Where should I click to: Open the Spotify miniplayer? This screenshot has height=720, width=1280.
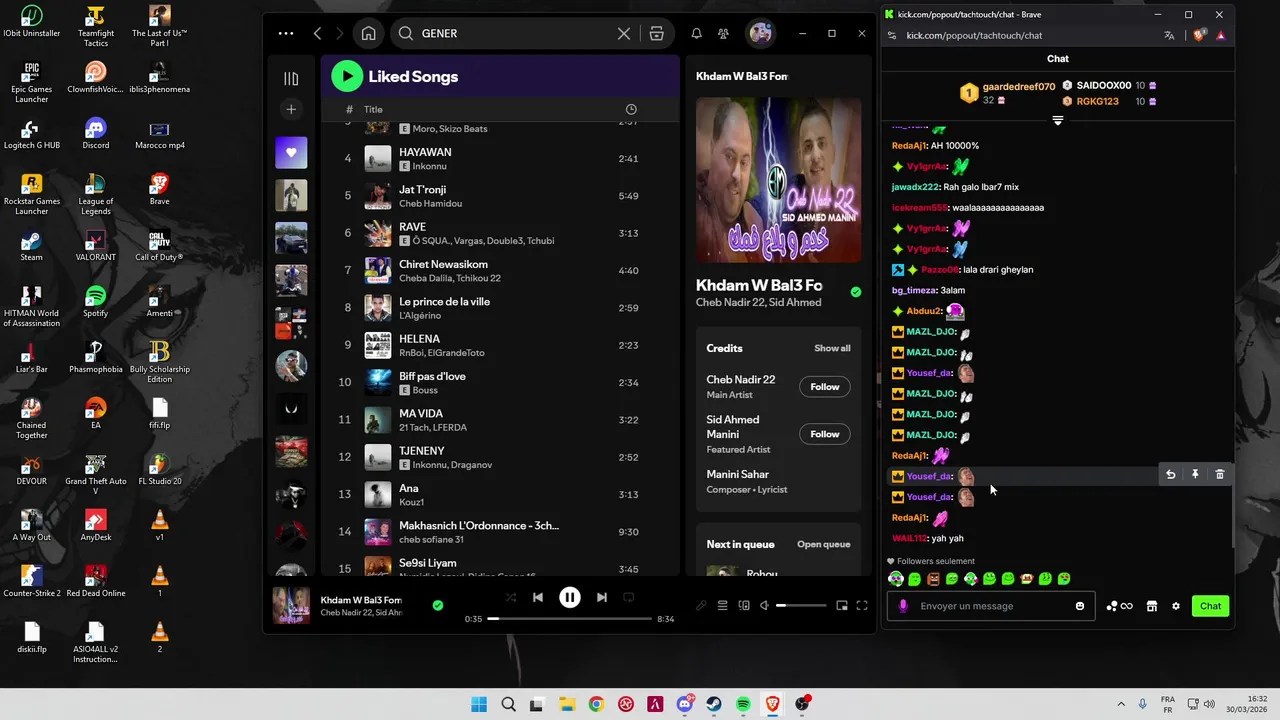[x=842, y=605]
